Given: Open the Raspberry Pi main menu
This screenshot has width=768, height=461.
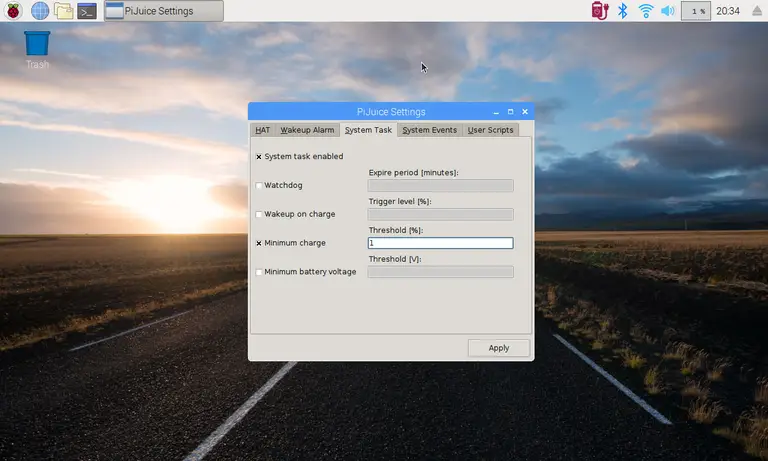Looking at the screenshot, I should pos(14,11).
